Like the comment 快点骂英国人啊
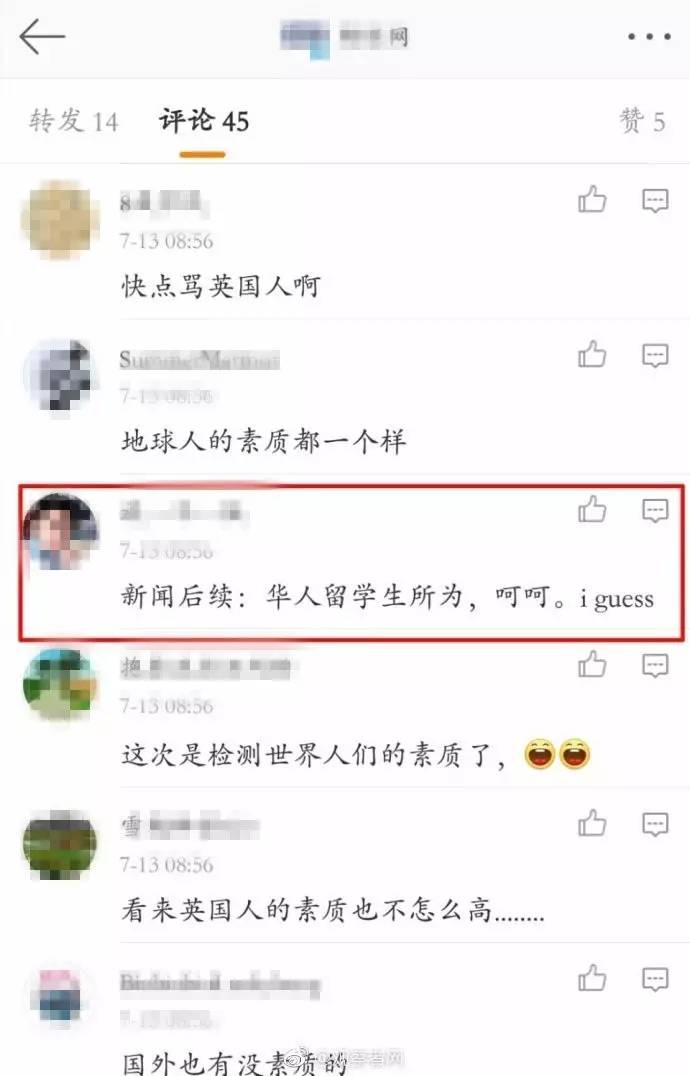This screenshot has width=690, height=1076. point(592,200)
